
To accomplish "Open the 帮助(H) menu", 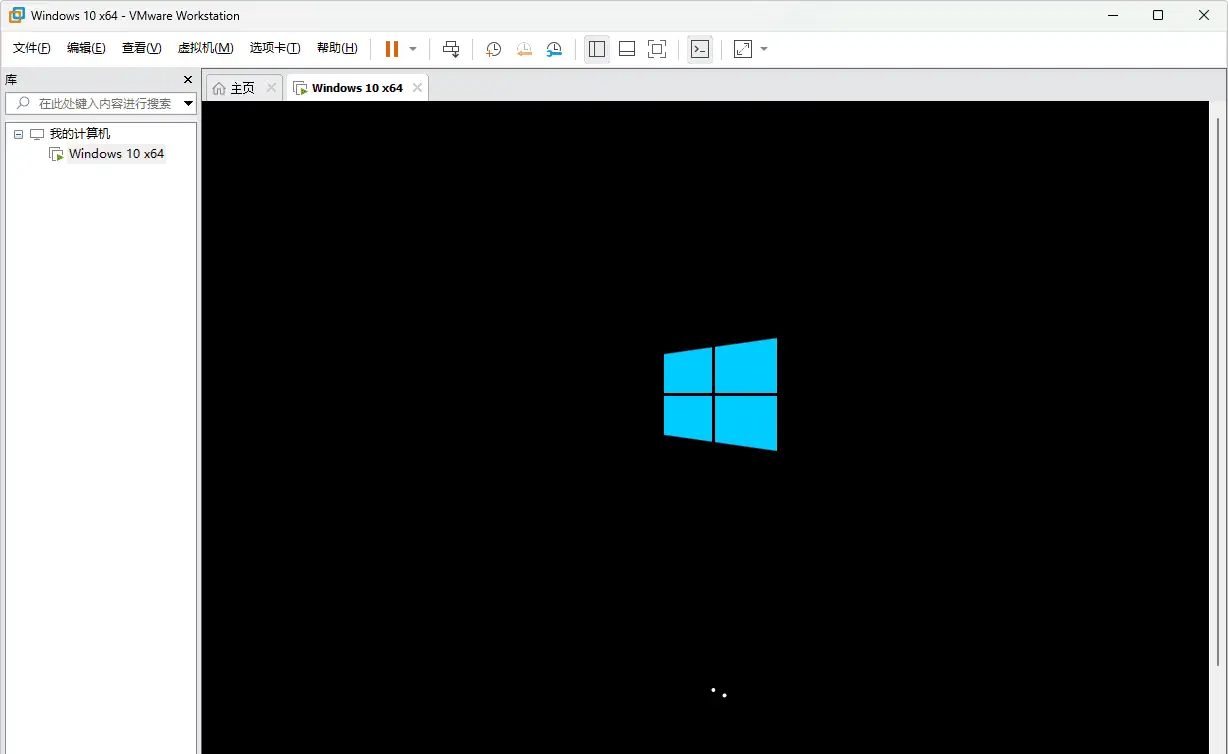I will (x=337, y=48).
